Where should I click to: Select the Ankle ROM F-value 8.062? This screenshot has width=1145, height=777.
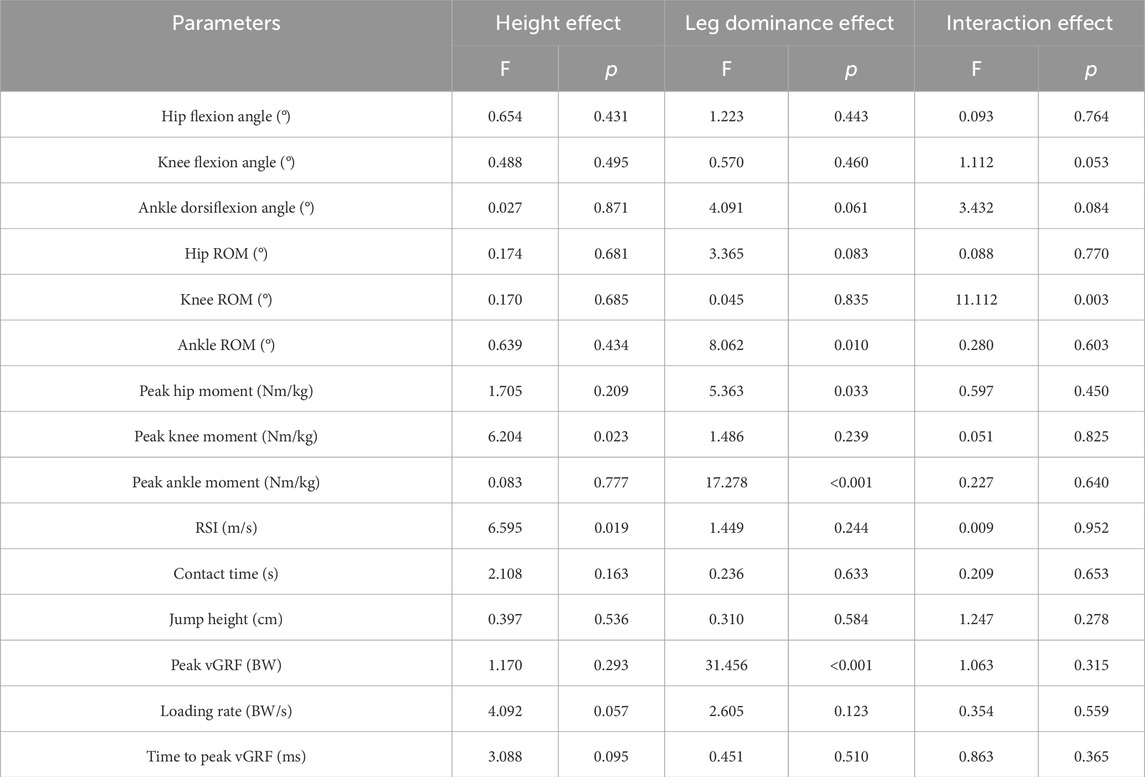click(726, 346)
